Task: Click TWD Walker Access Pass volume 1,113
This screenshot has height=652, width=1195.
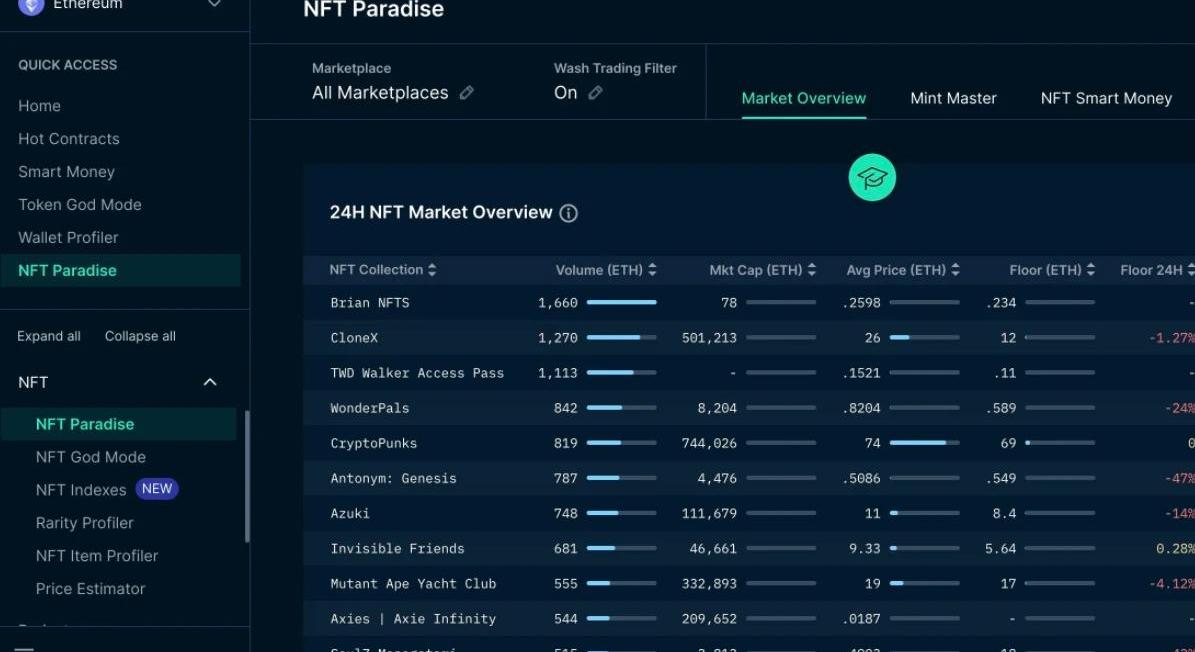Action: 558,372
